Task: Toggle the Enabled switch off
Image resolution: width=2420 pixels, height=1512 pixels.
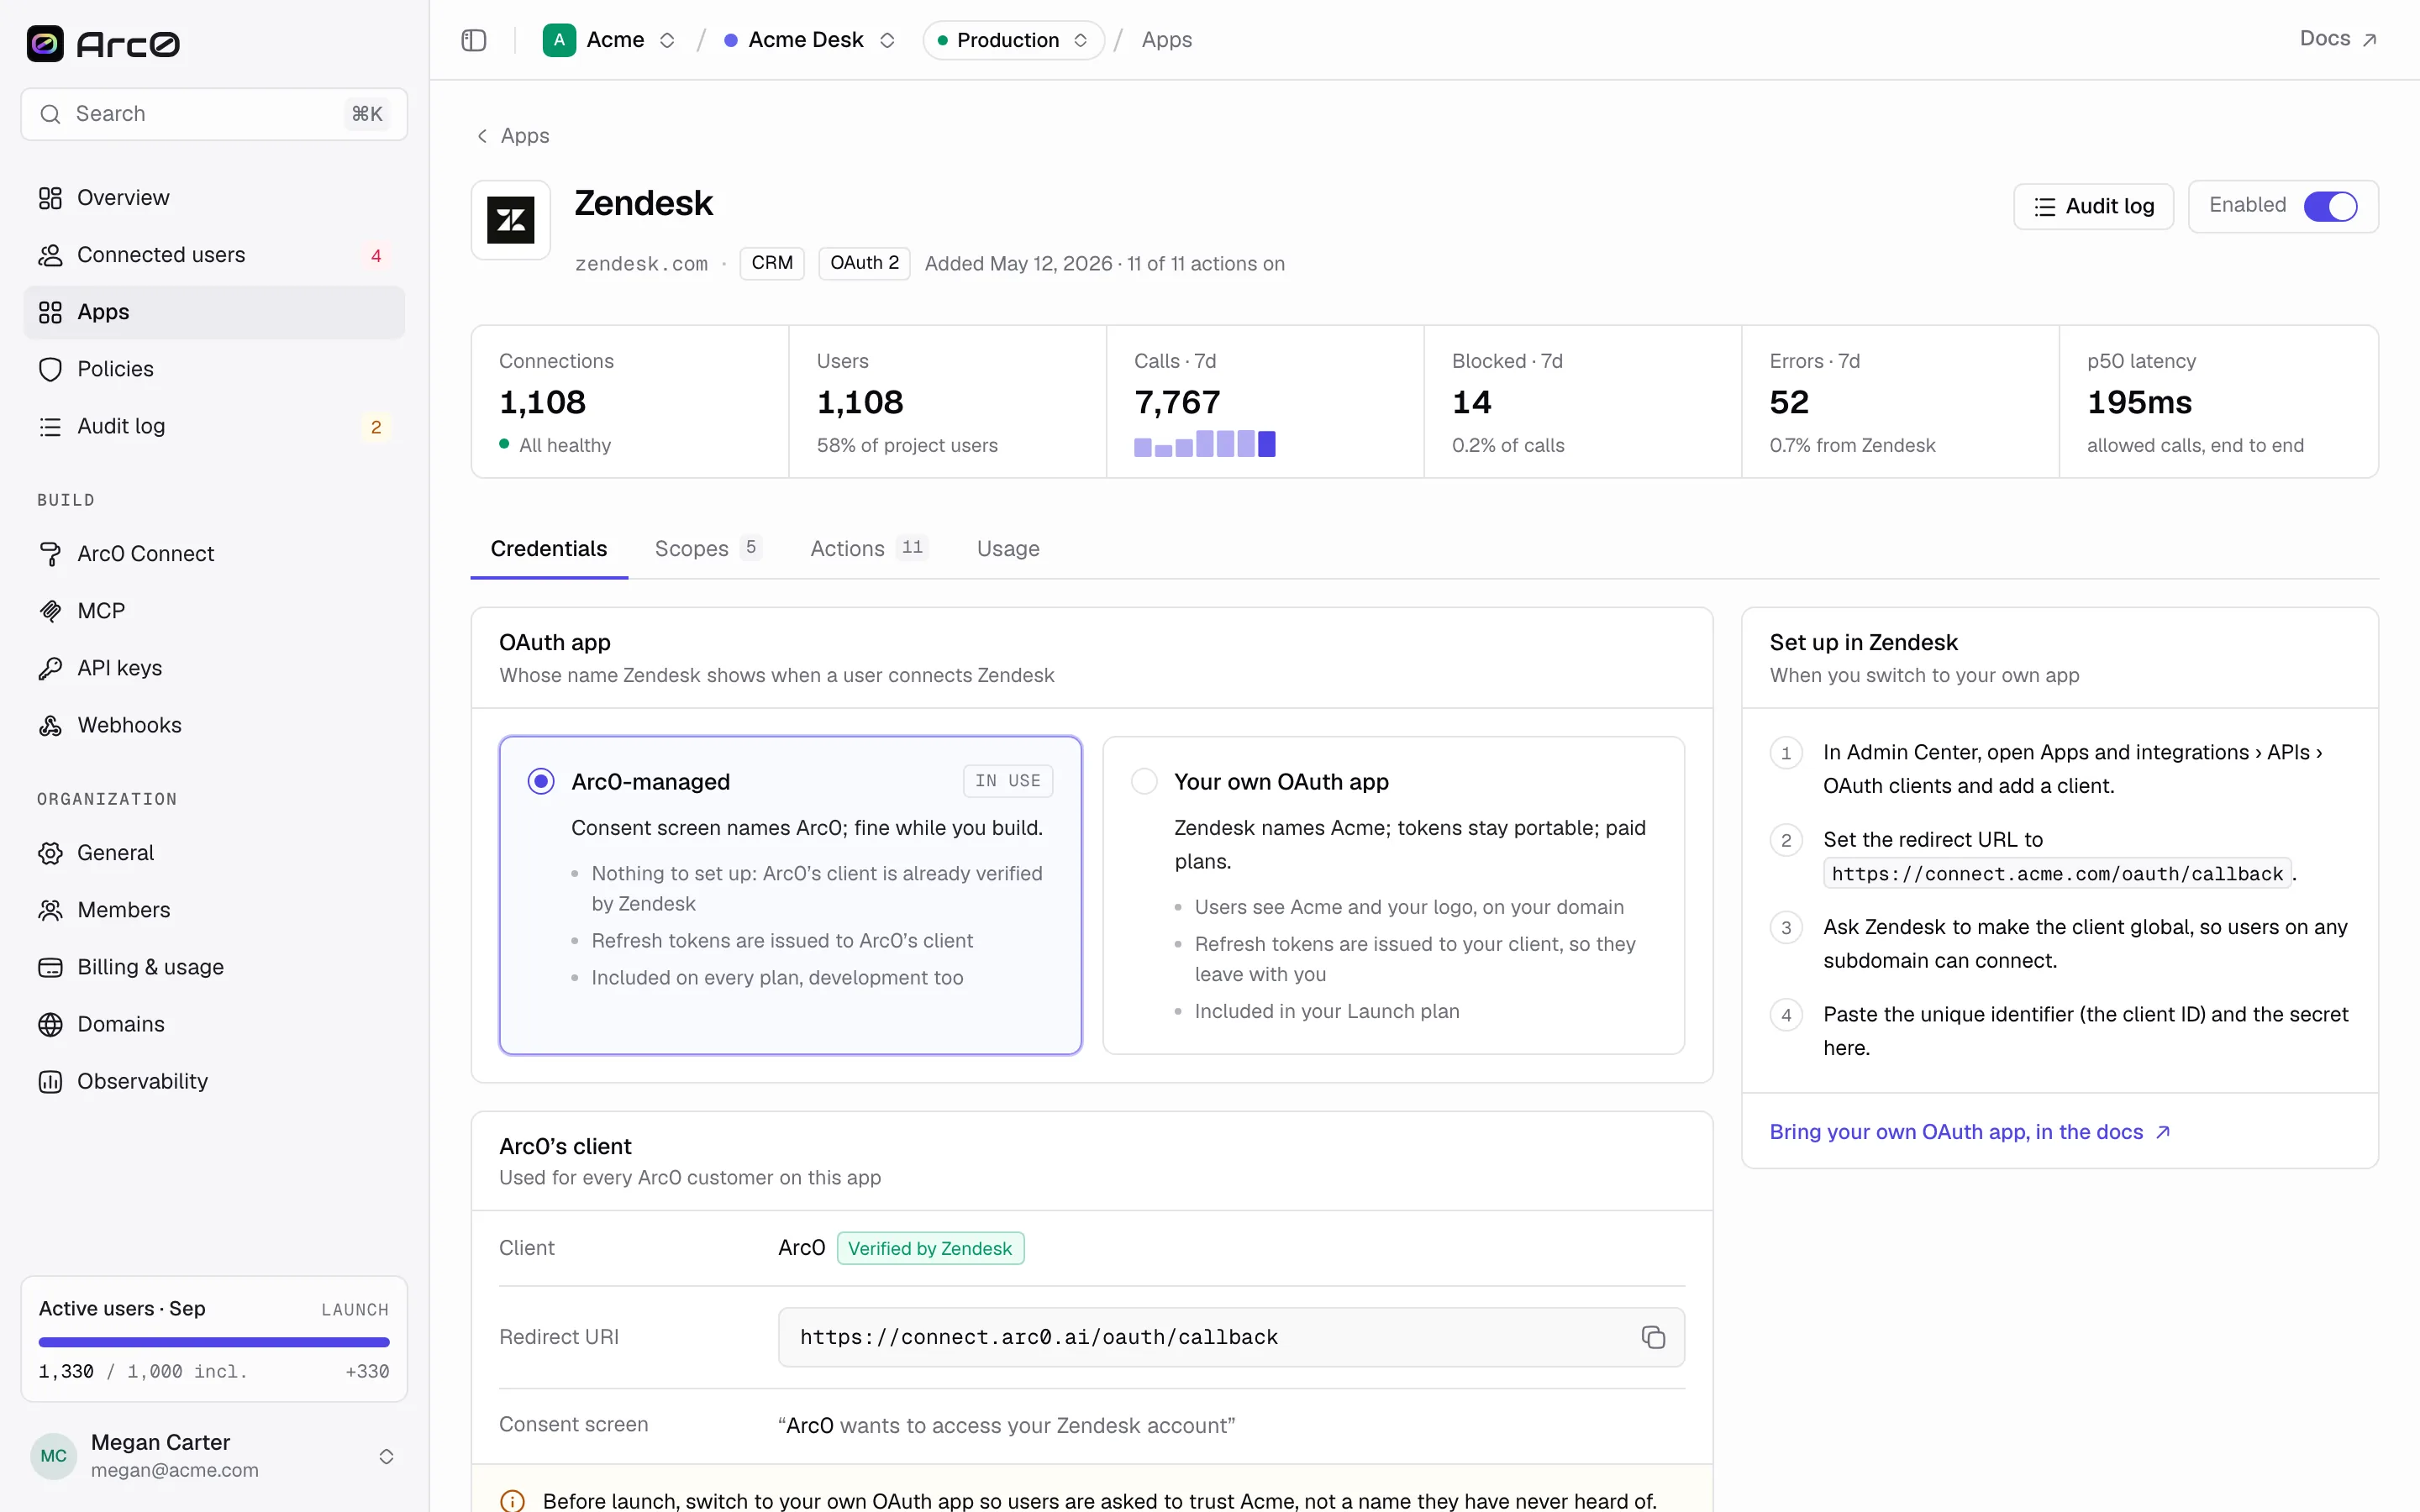Action: click(2330, 206)
